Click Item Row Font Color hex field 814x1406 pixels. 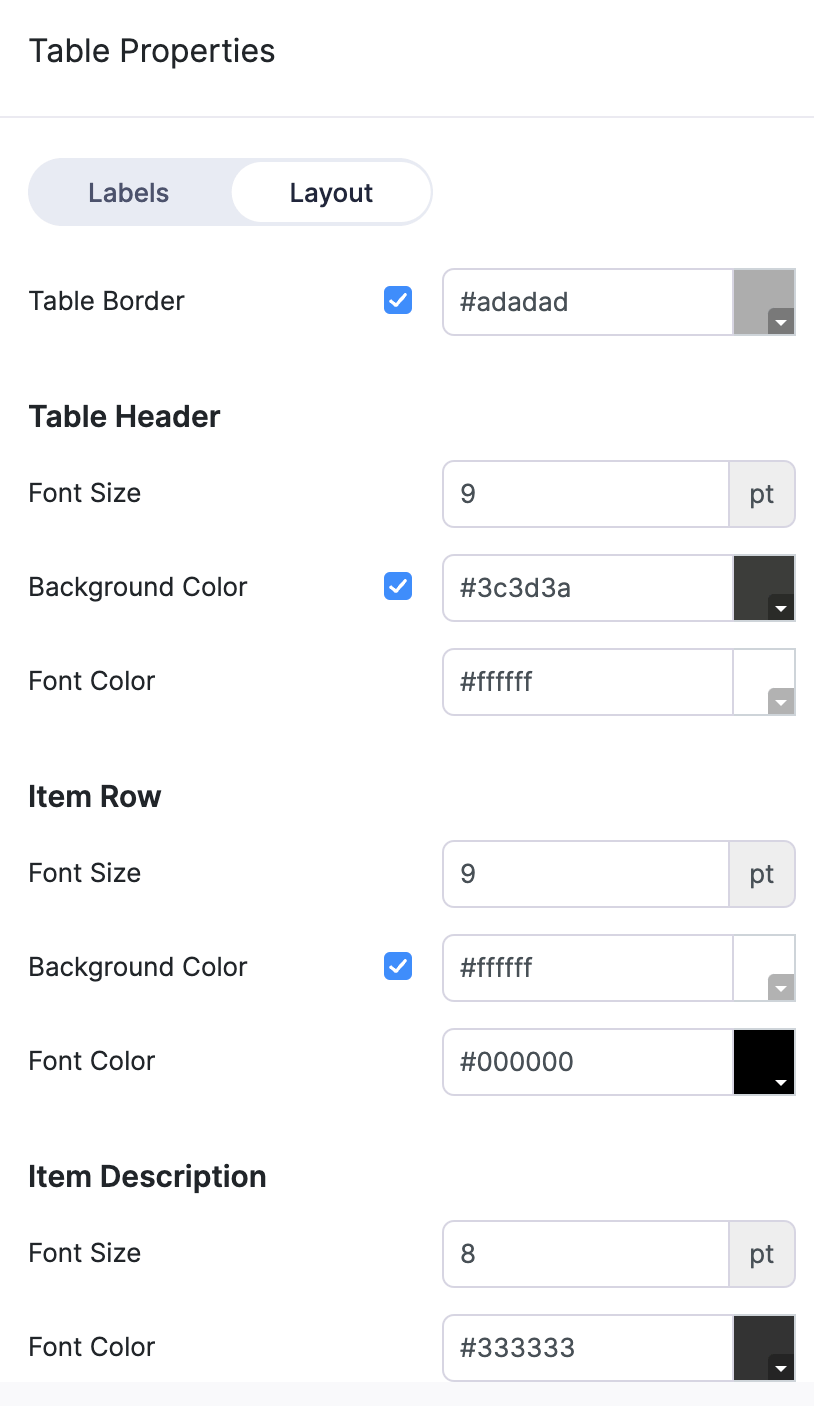pos(588,1062)
